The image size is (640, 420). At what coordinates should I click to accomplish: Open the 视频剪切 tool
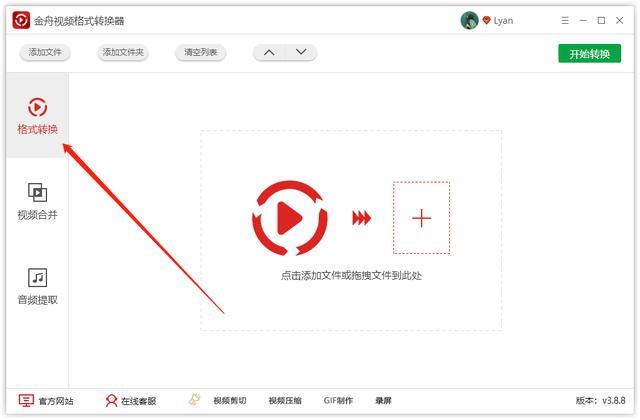click(229, 401)
